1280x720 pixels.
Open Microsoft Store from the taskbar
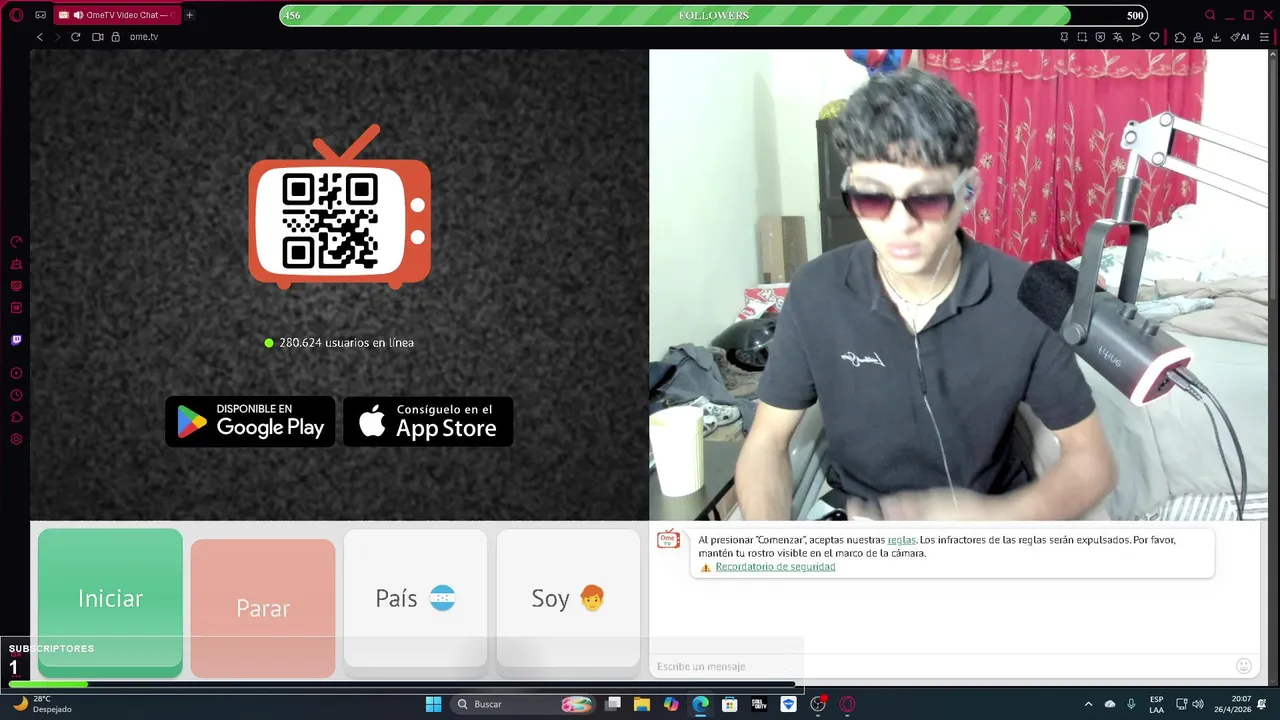[730, 704]
